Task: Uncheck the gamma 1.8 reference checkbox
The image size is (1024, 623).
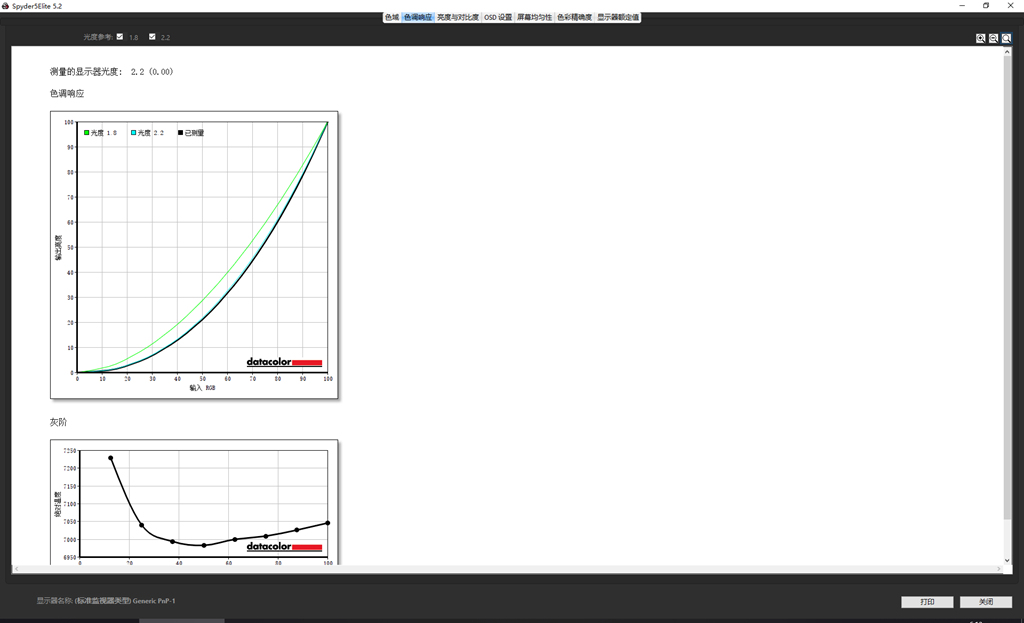Action: click(x=120, y=37)
